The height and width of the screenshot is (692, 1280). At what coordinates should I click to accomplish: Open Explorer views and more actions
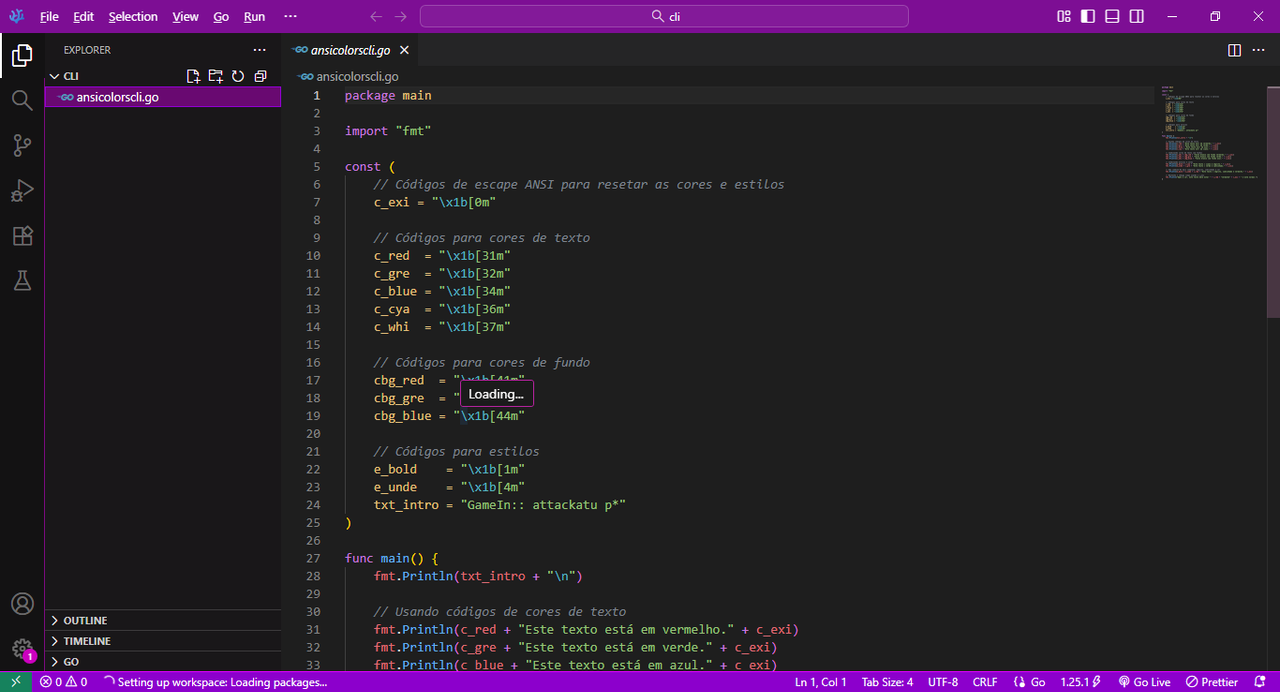pyautogui.click(x=260, y=50)
